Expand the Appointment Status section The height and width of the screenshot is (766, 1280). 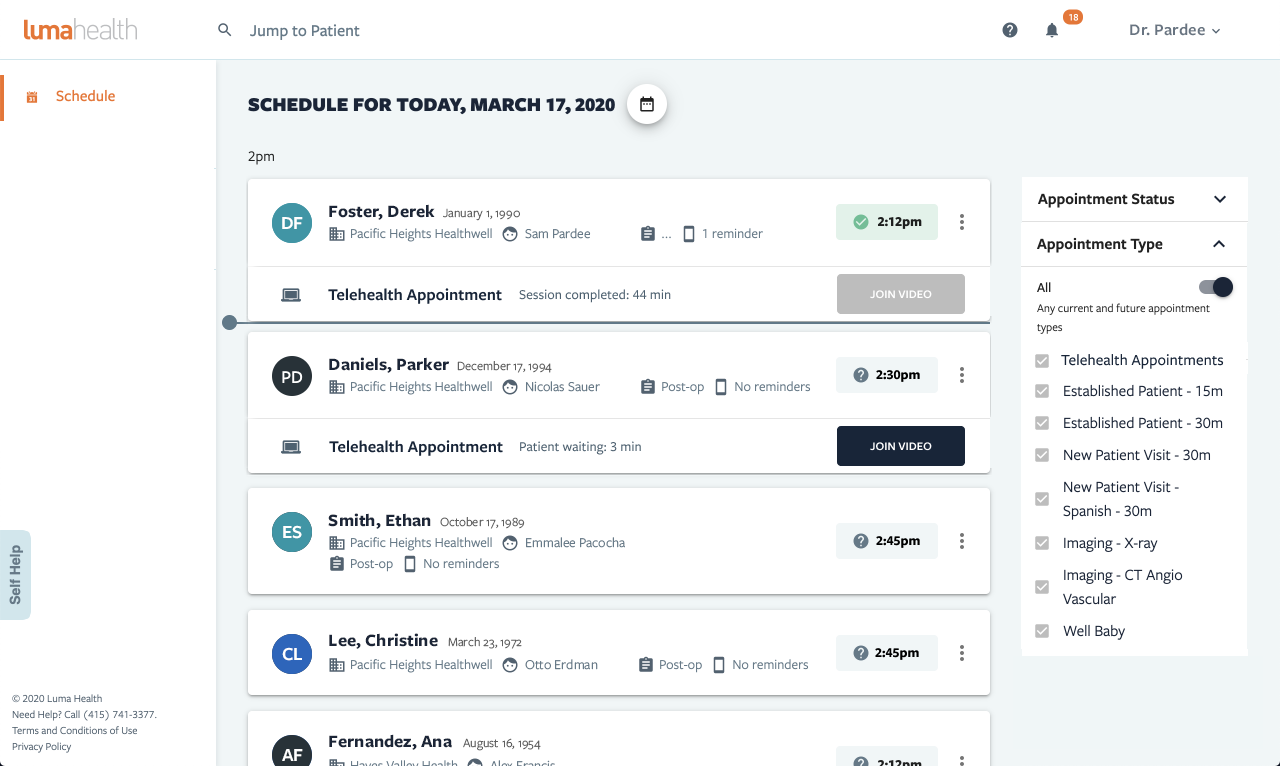[x=1219, y=199]
